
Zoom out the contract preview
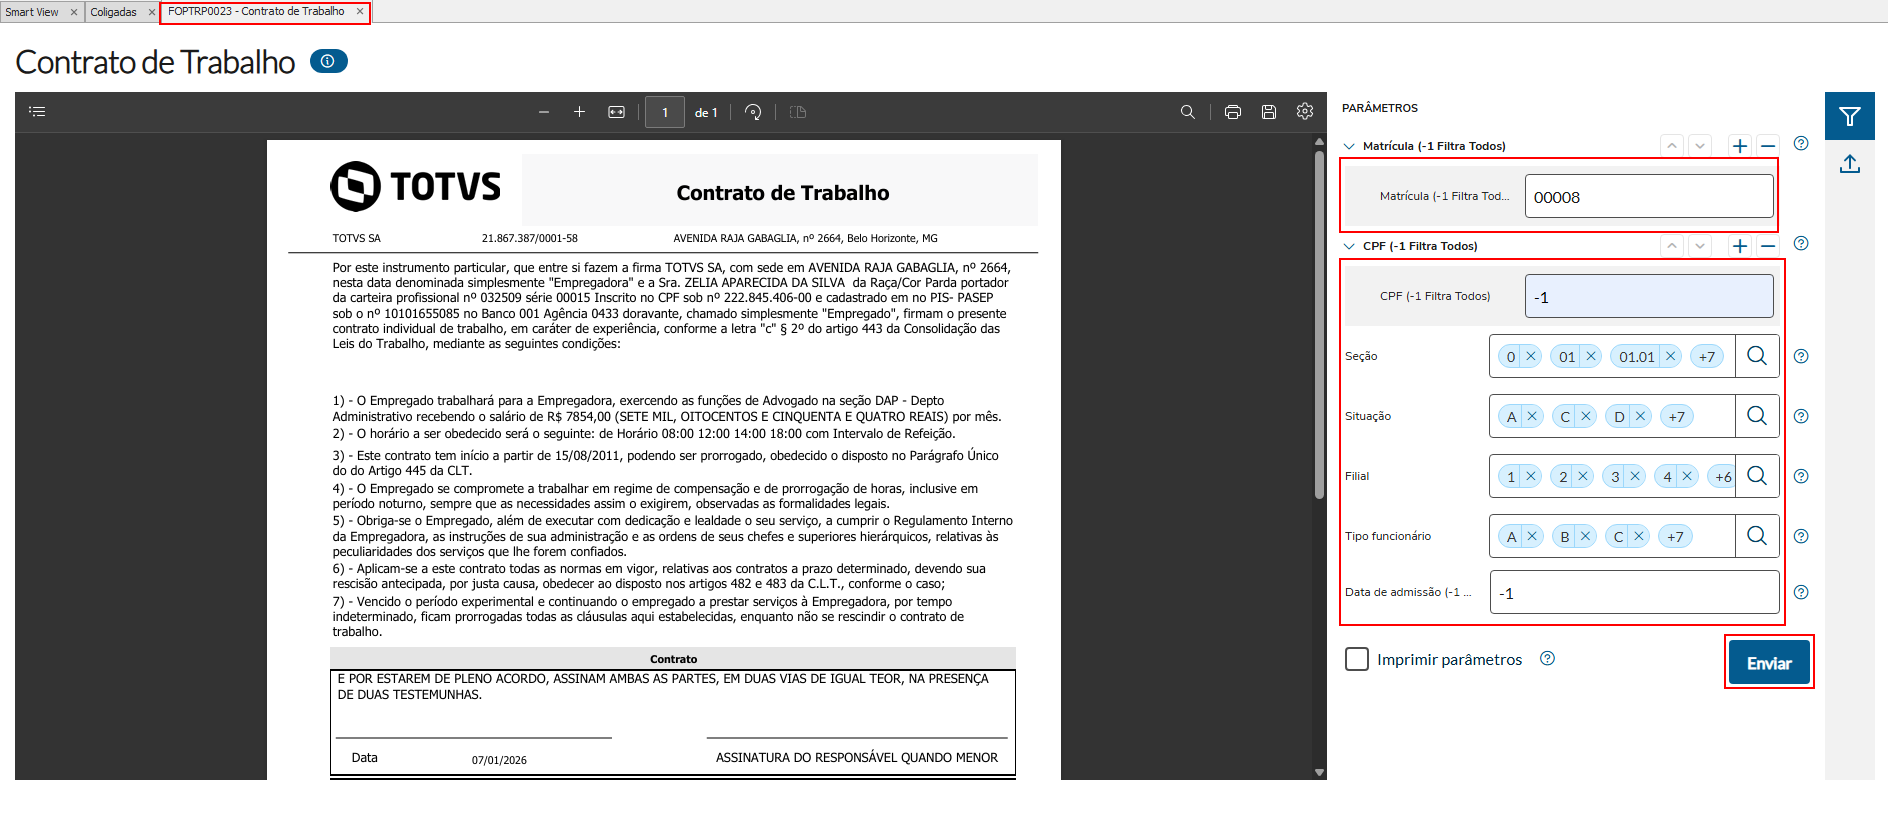point(544,112)
